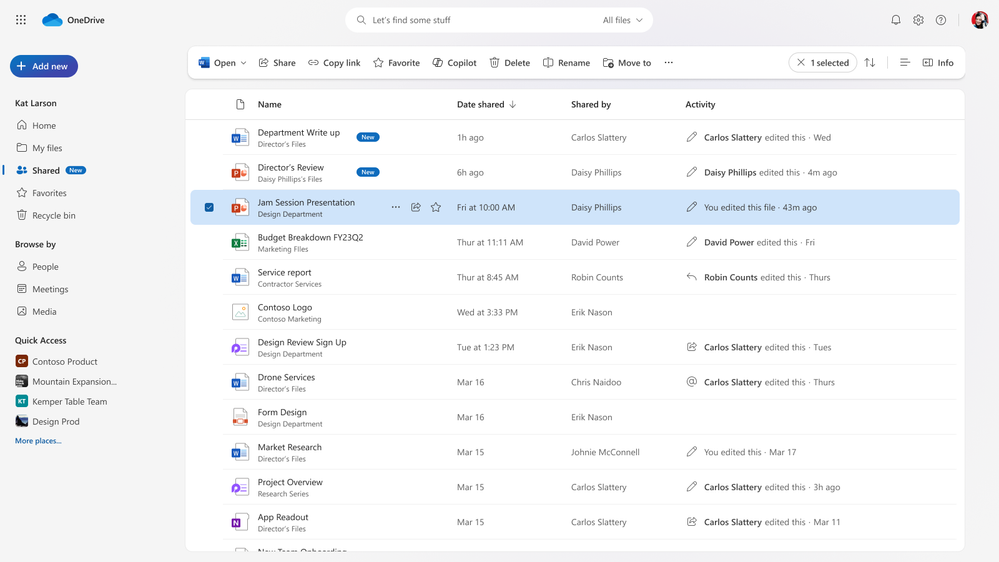Screen dimensions: 999x562
Task: Uncheck the Jam Session Presentation checkbox
Action: [x=209, y=208]
